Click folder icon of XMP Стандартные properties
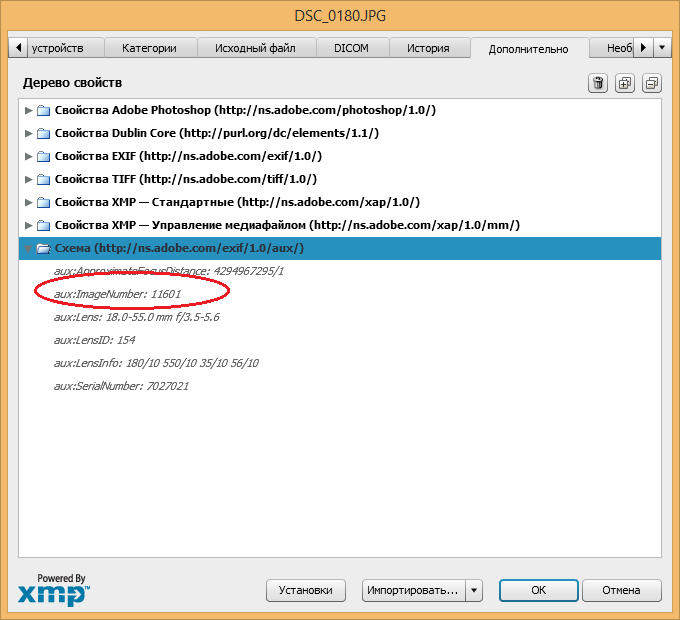This screenshot has width=680, height=620. pyautogui.click(x=43, y=202)
